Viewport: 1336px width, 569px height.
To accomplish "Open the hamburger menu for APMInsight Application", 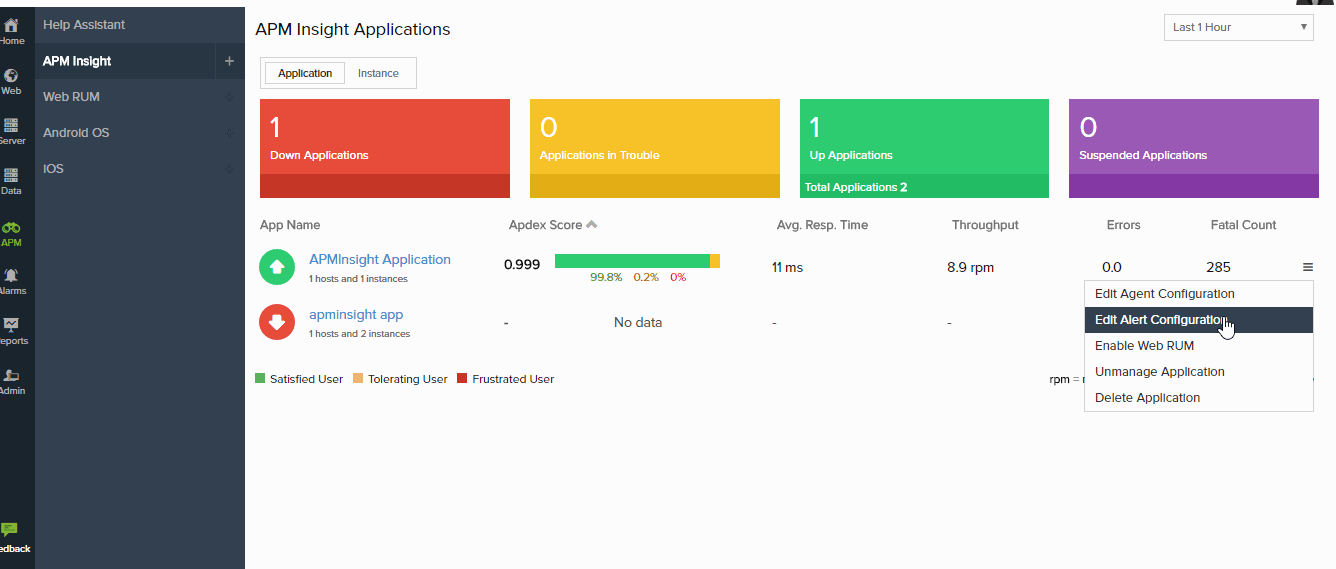I will point(1307,267).
